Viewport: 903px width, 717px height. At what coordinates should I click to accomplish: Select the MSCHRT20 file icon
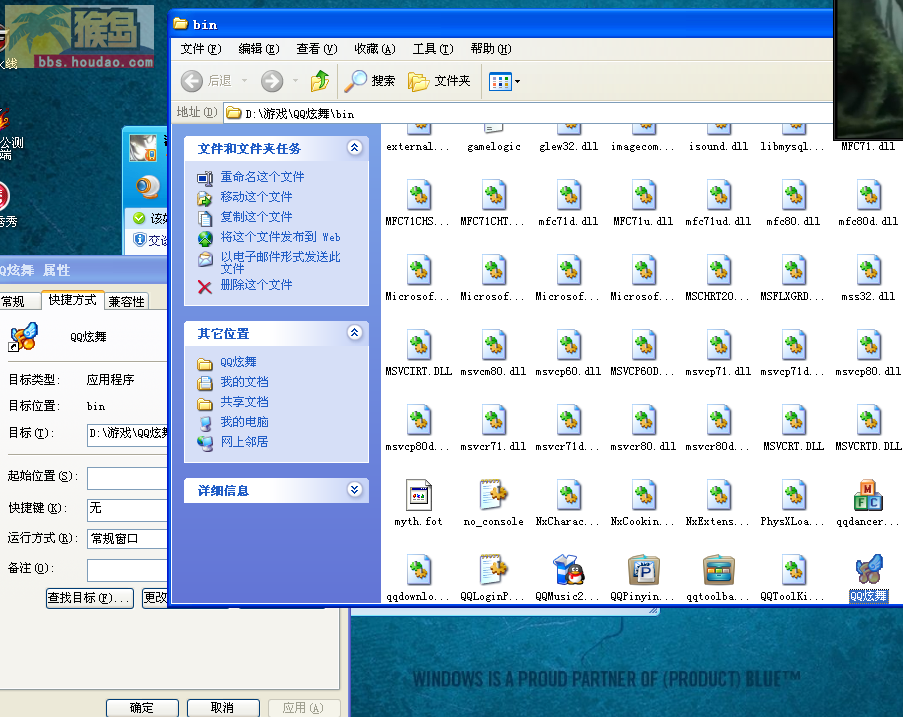coord(718,270)
